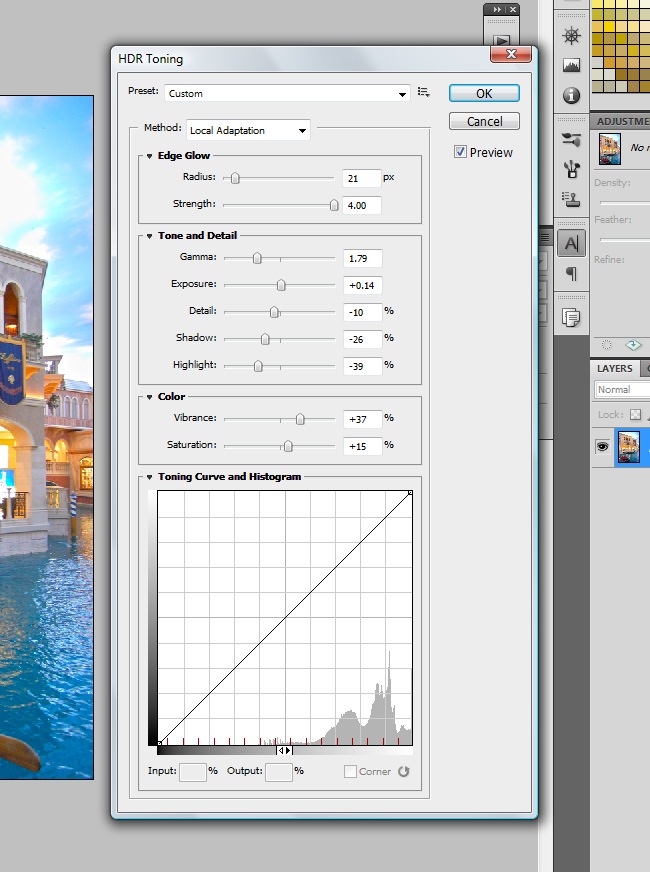Collapse the Edge Glow section
The width and height of the screenshot is (650, 872).
(149, 156)
